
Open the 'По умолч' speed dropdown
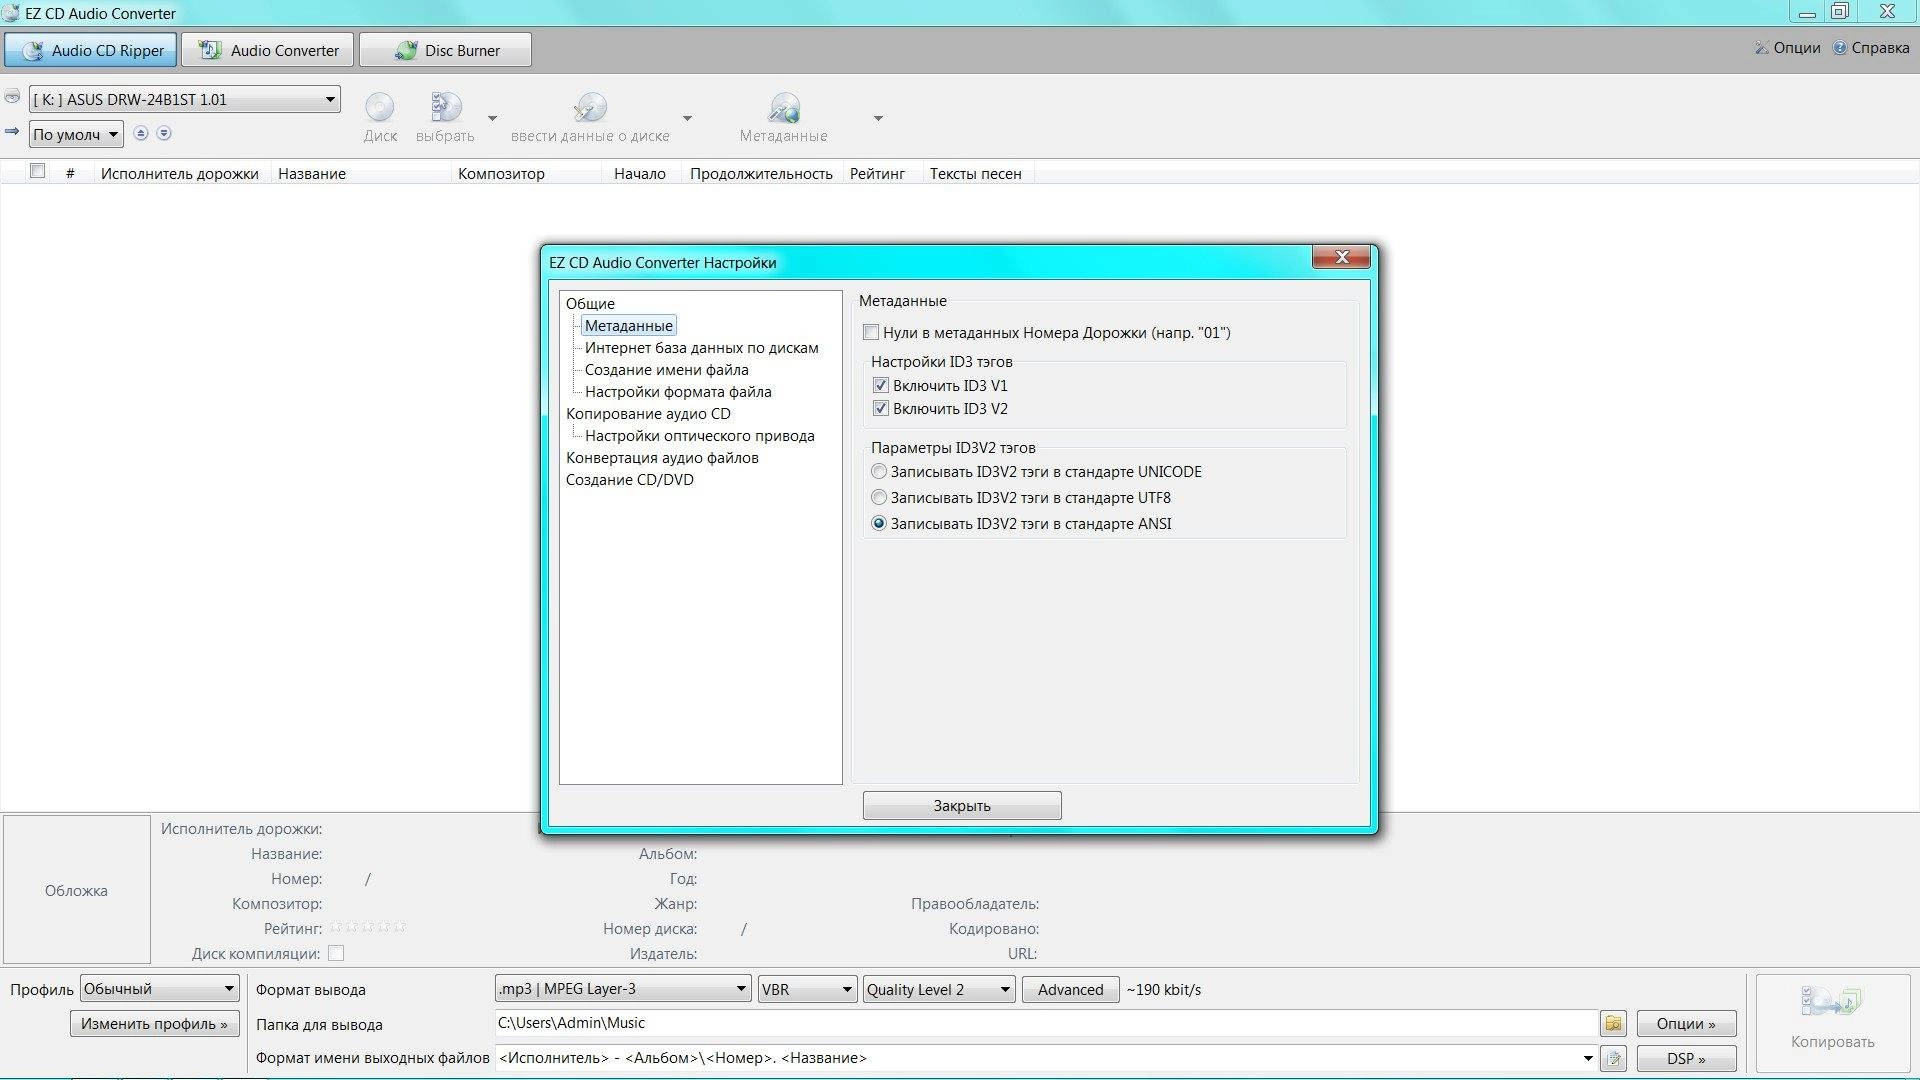coord(75,134)
